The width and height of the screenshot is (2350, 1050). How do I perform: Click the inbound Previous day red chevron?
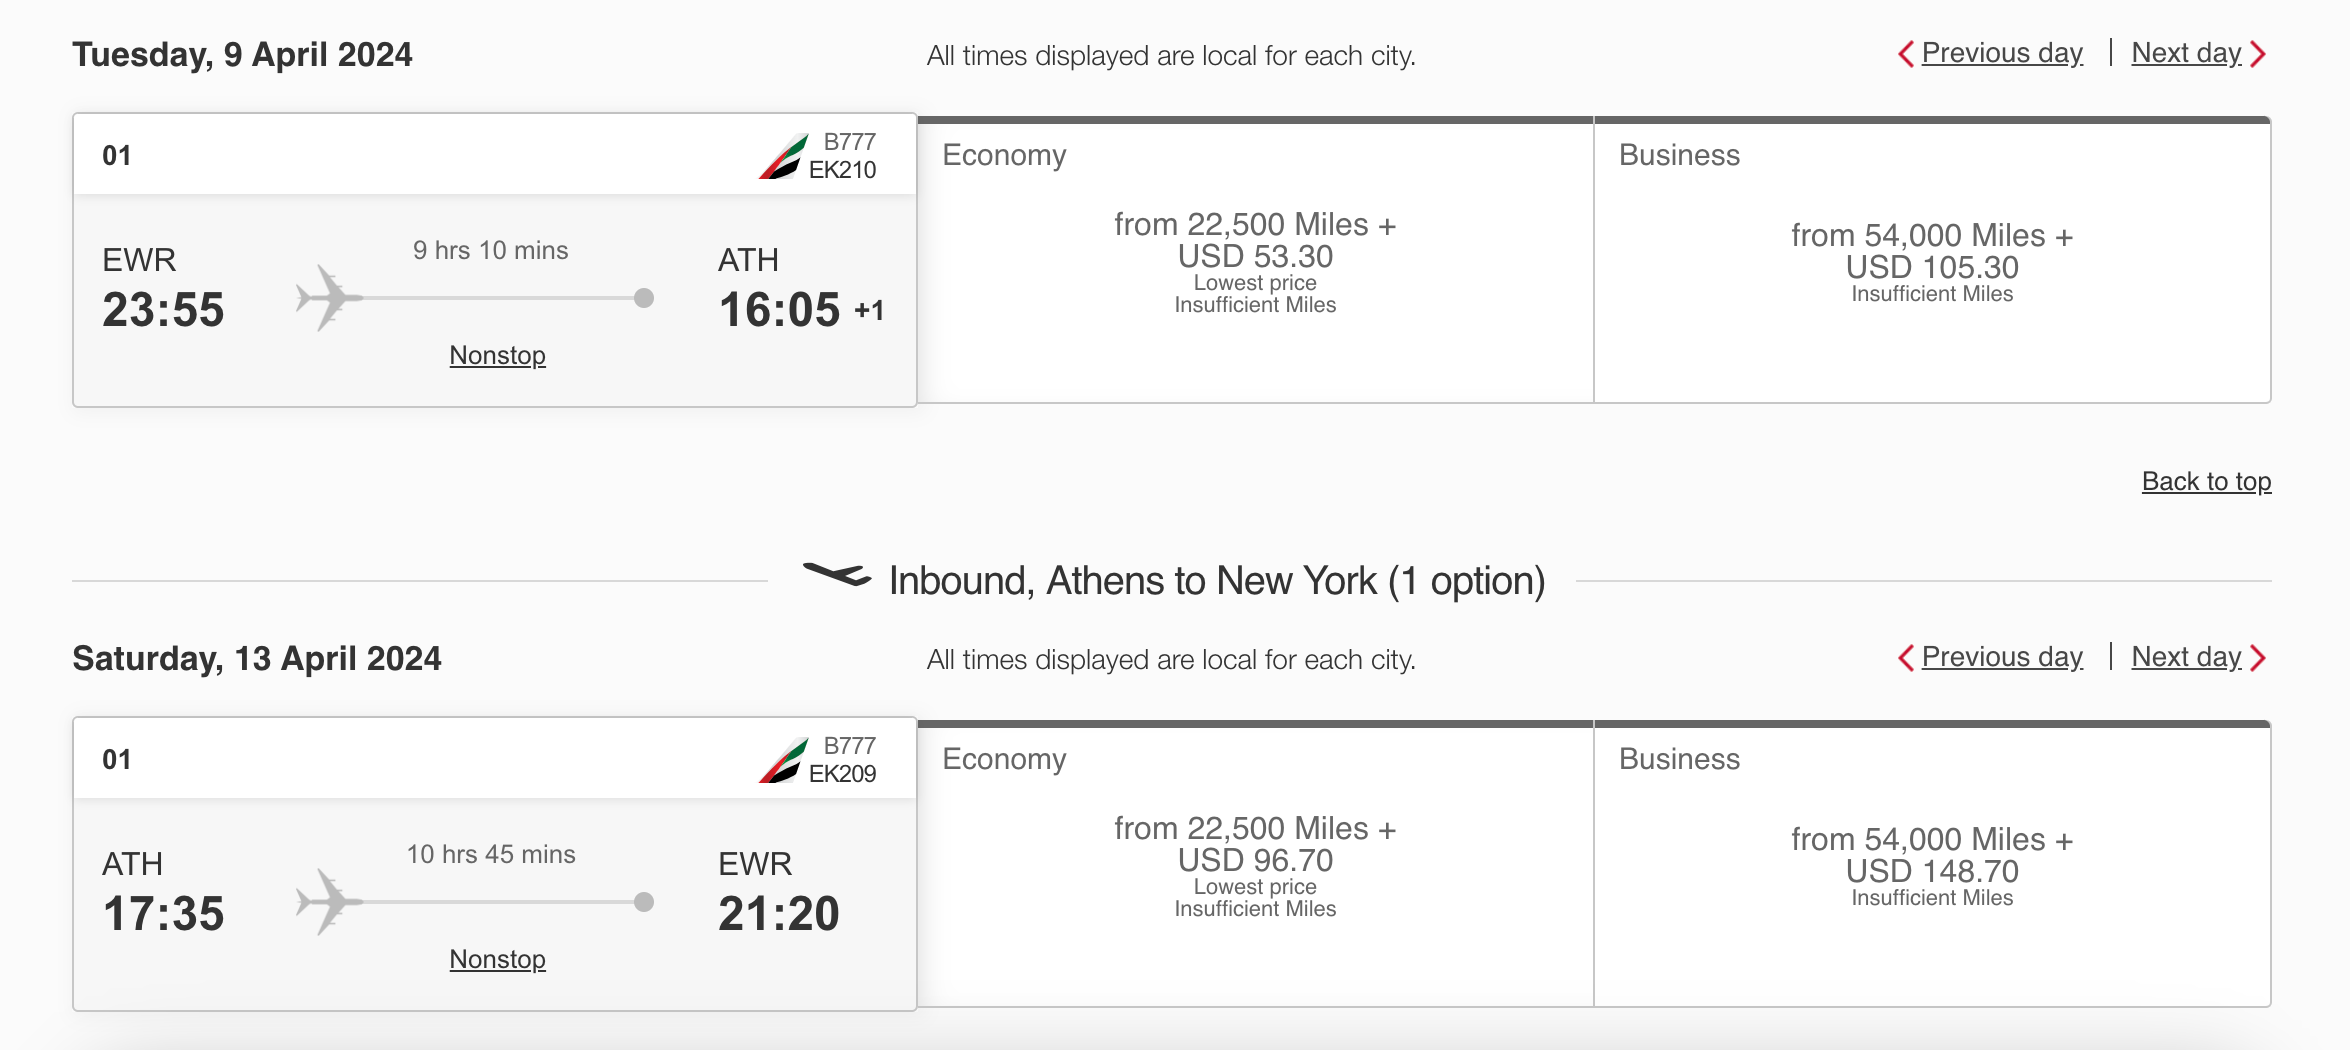(1906, 658)
